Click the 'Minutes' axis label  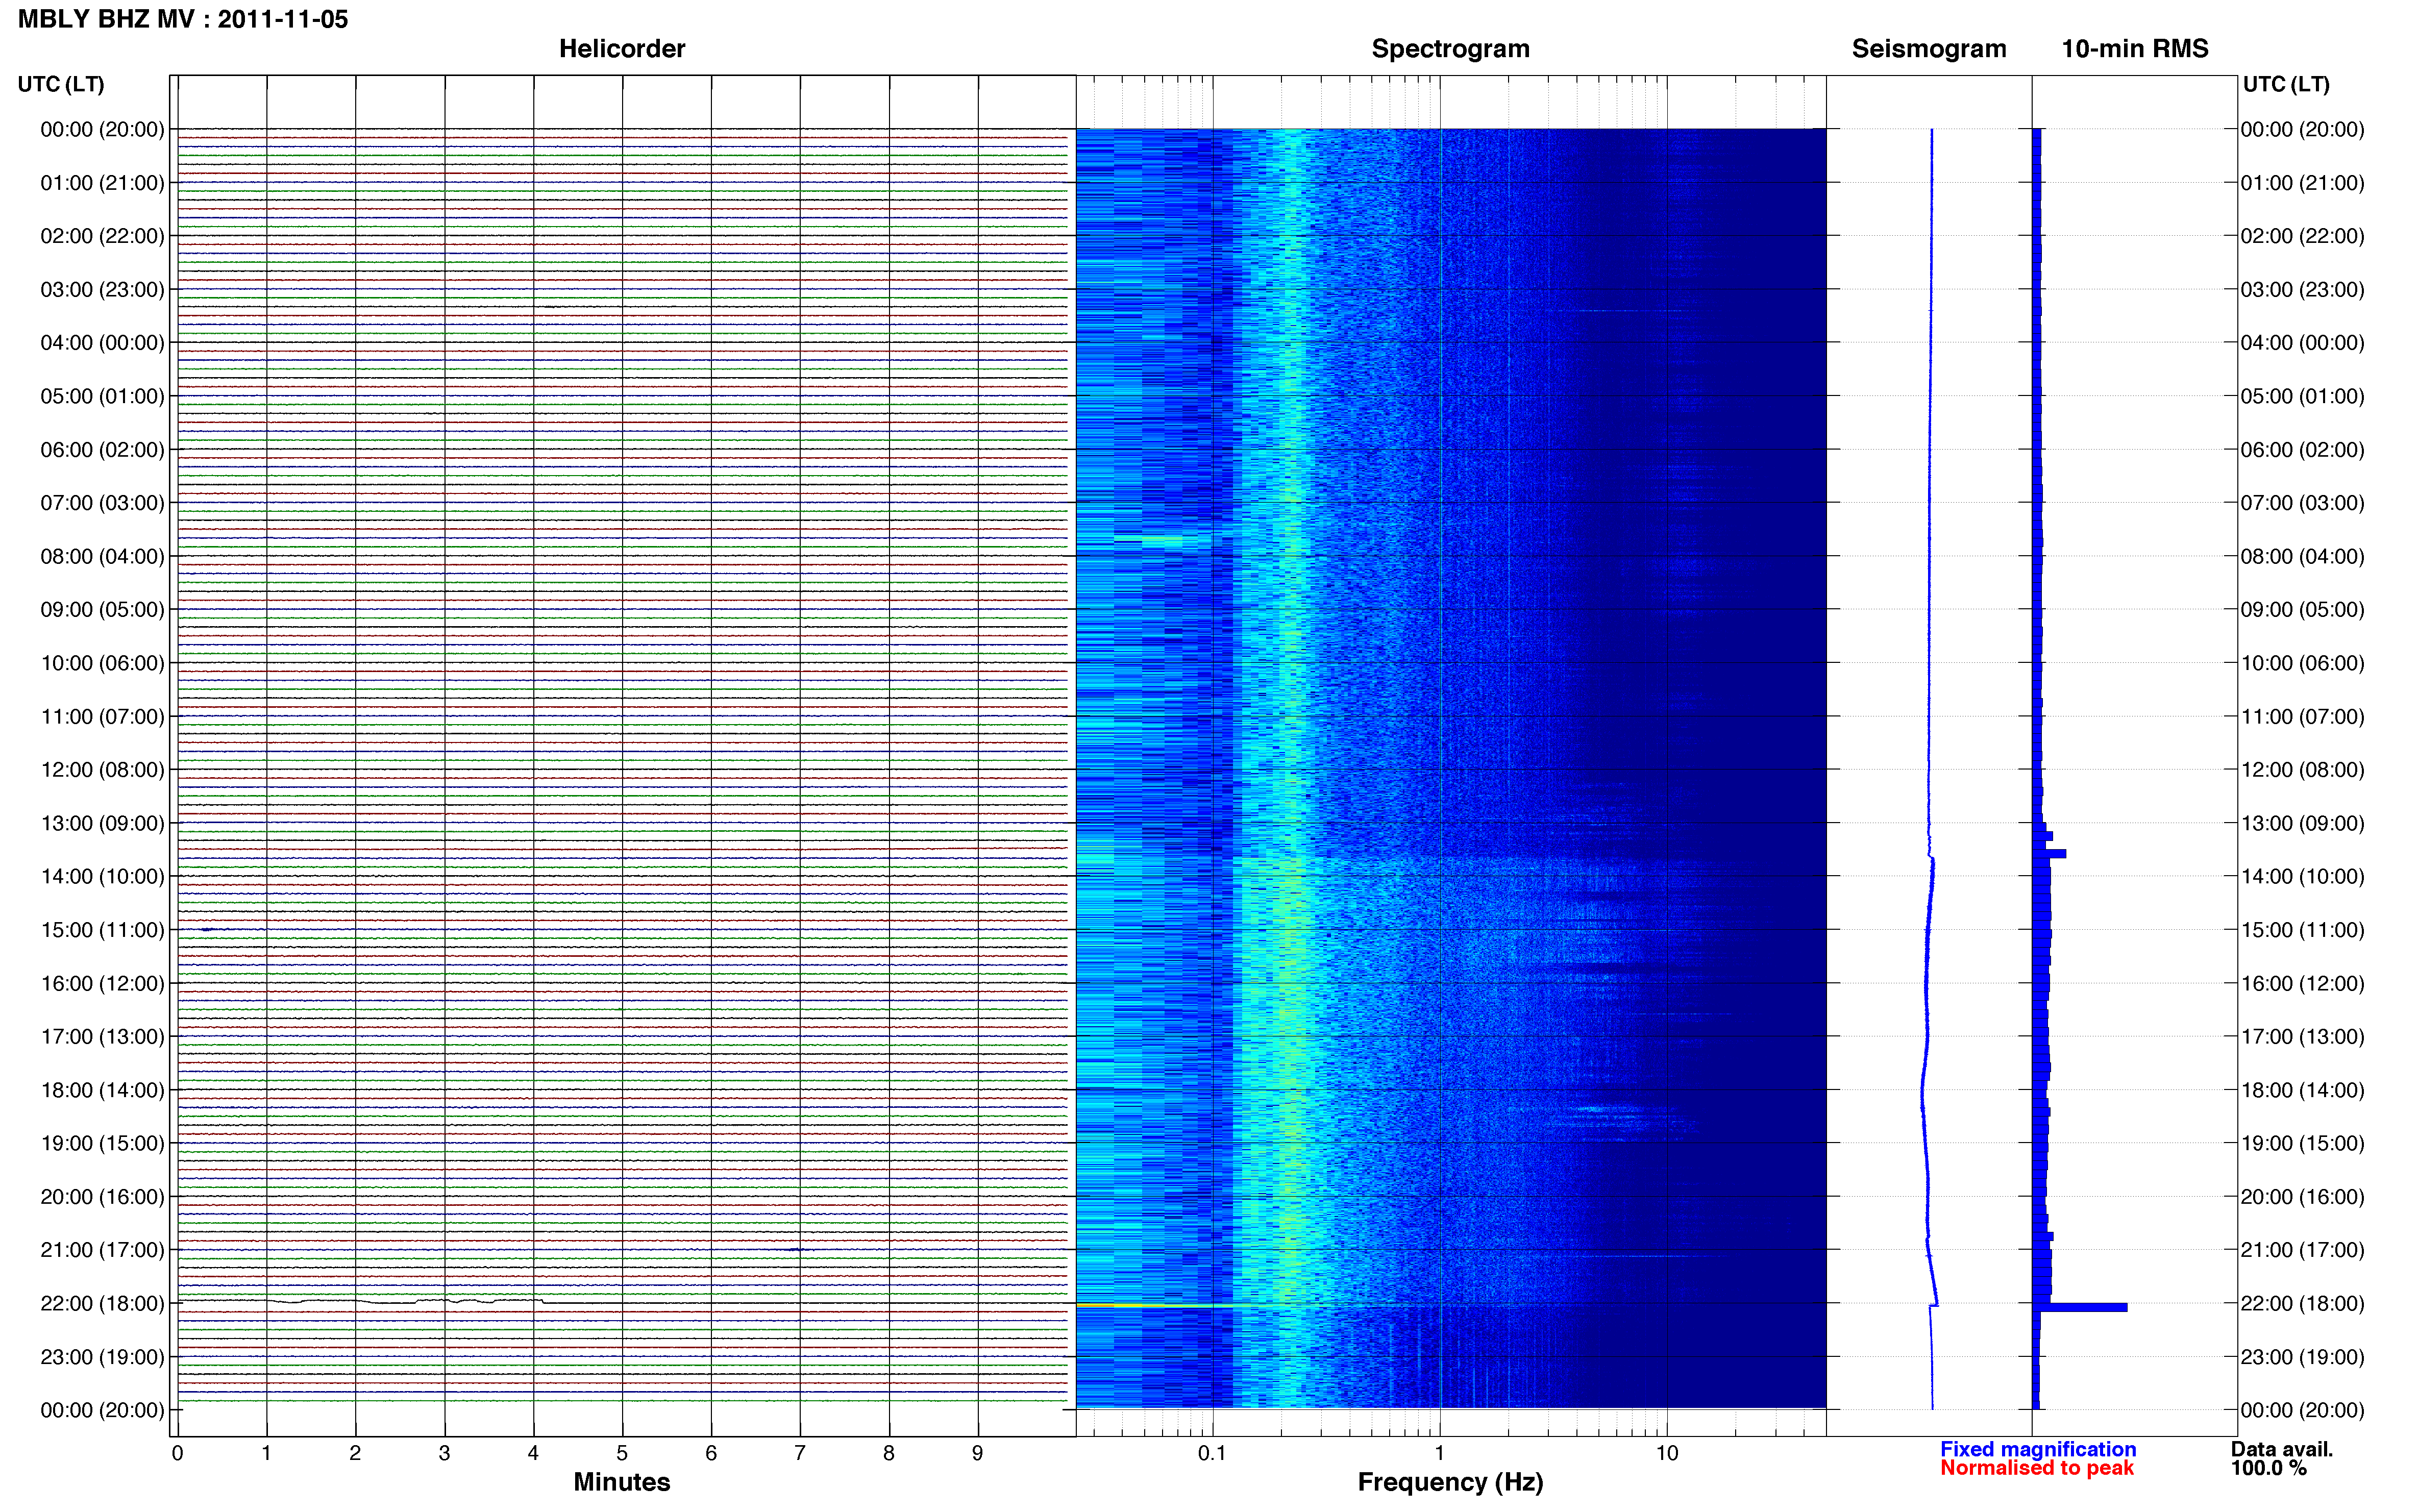tap(622, 1481)
